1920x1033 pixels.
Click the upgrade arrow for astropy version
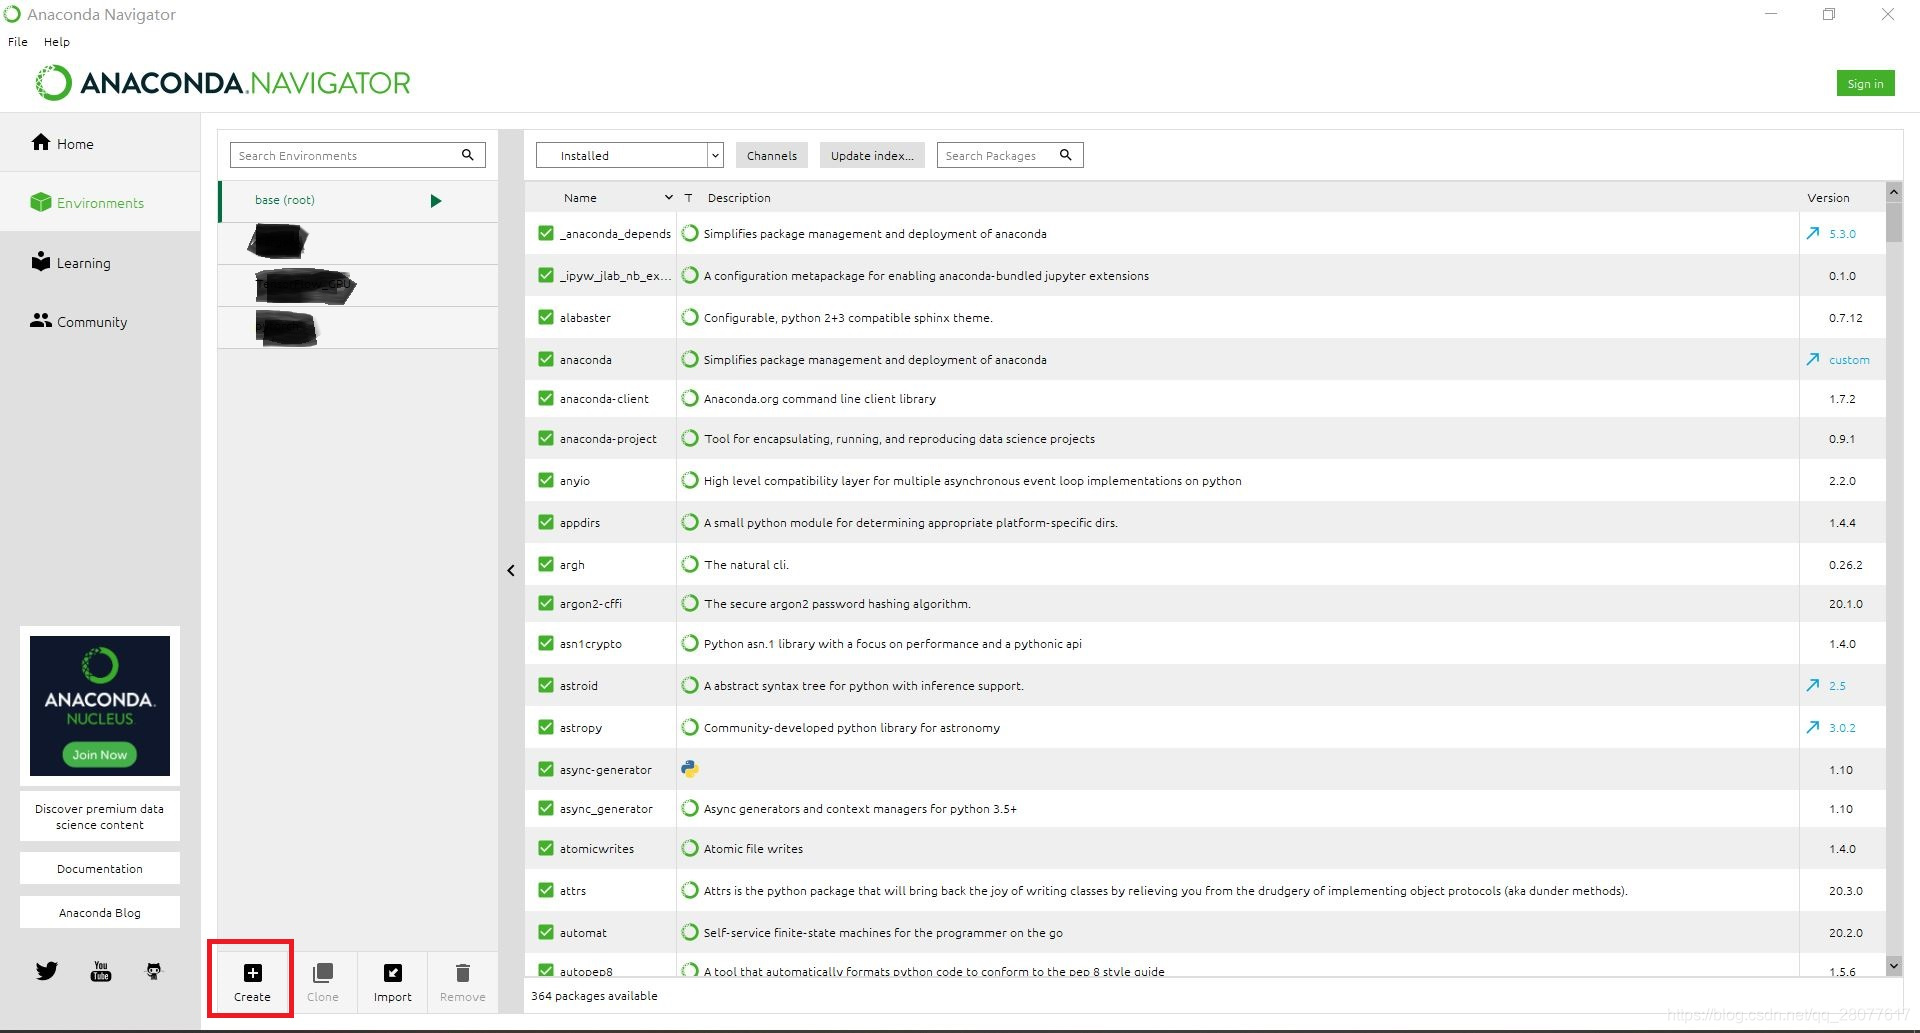1813,727
